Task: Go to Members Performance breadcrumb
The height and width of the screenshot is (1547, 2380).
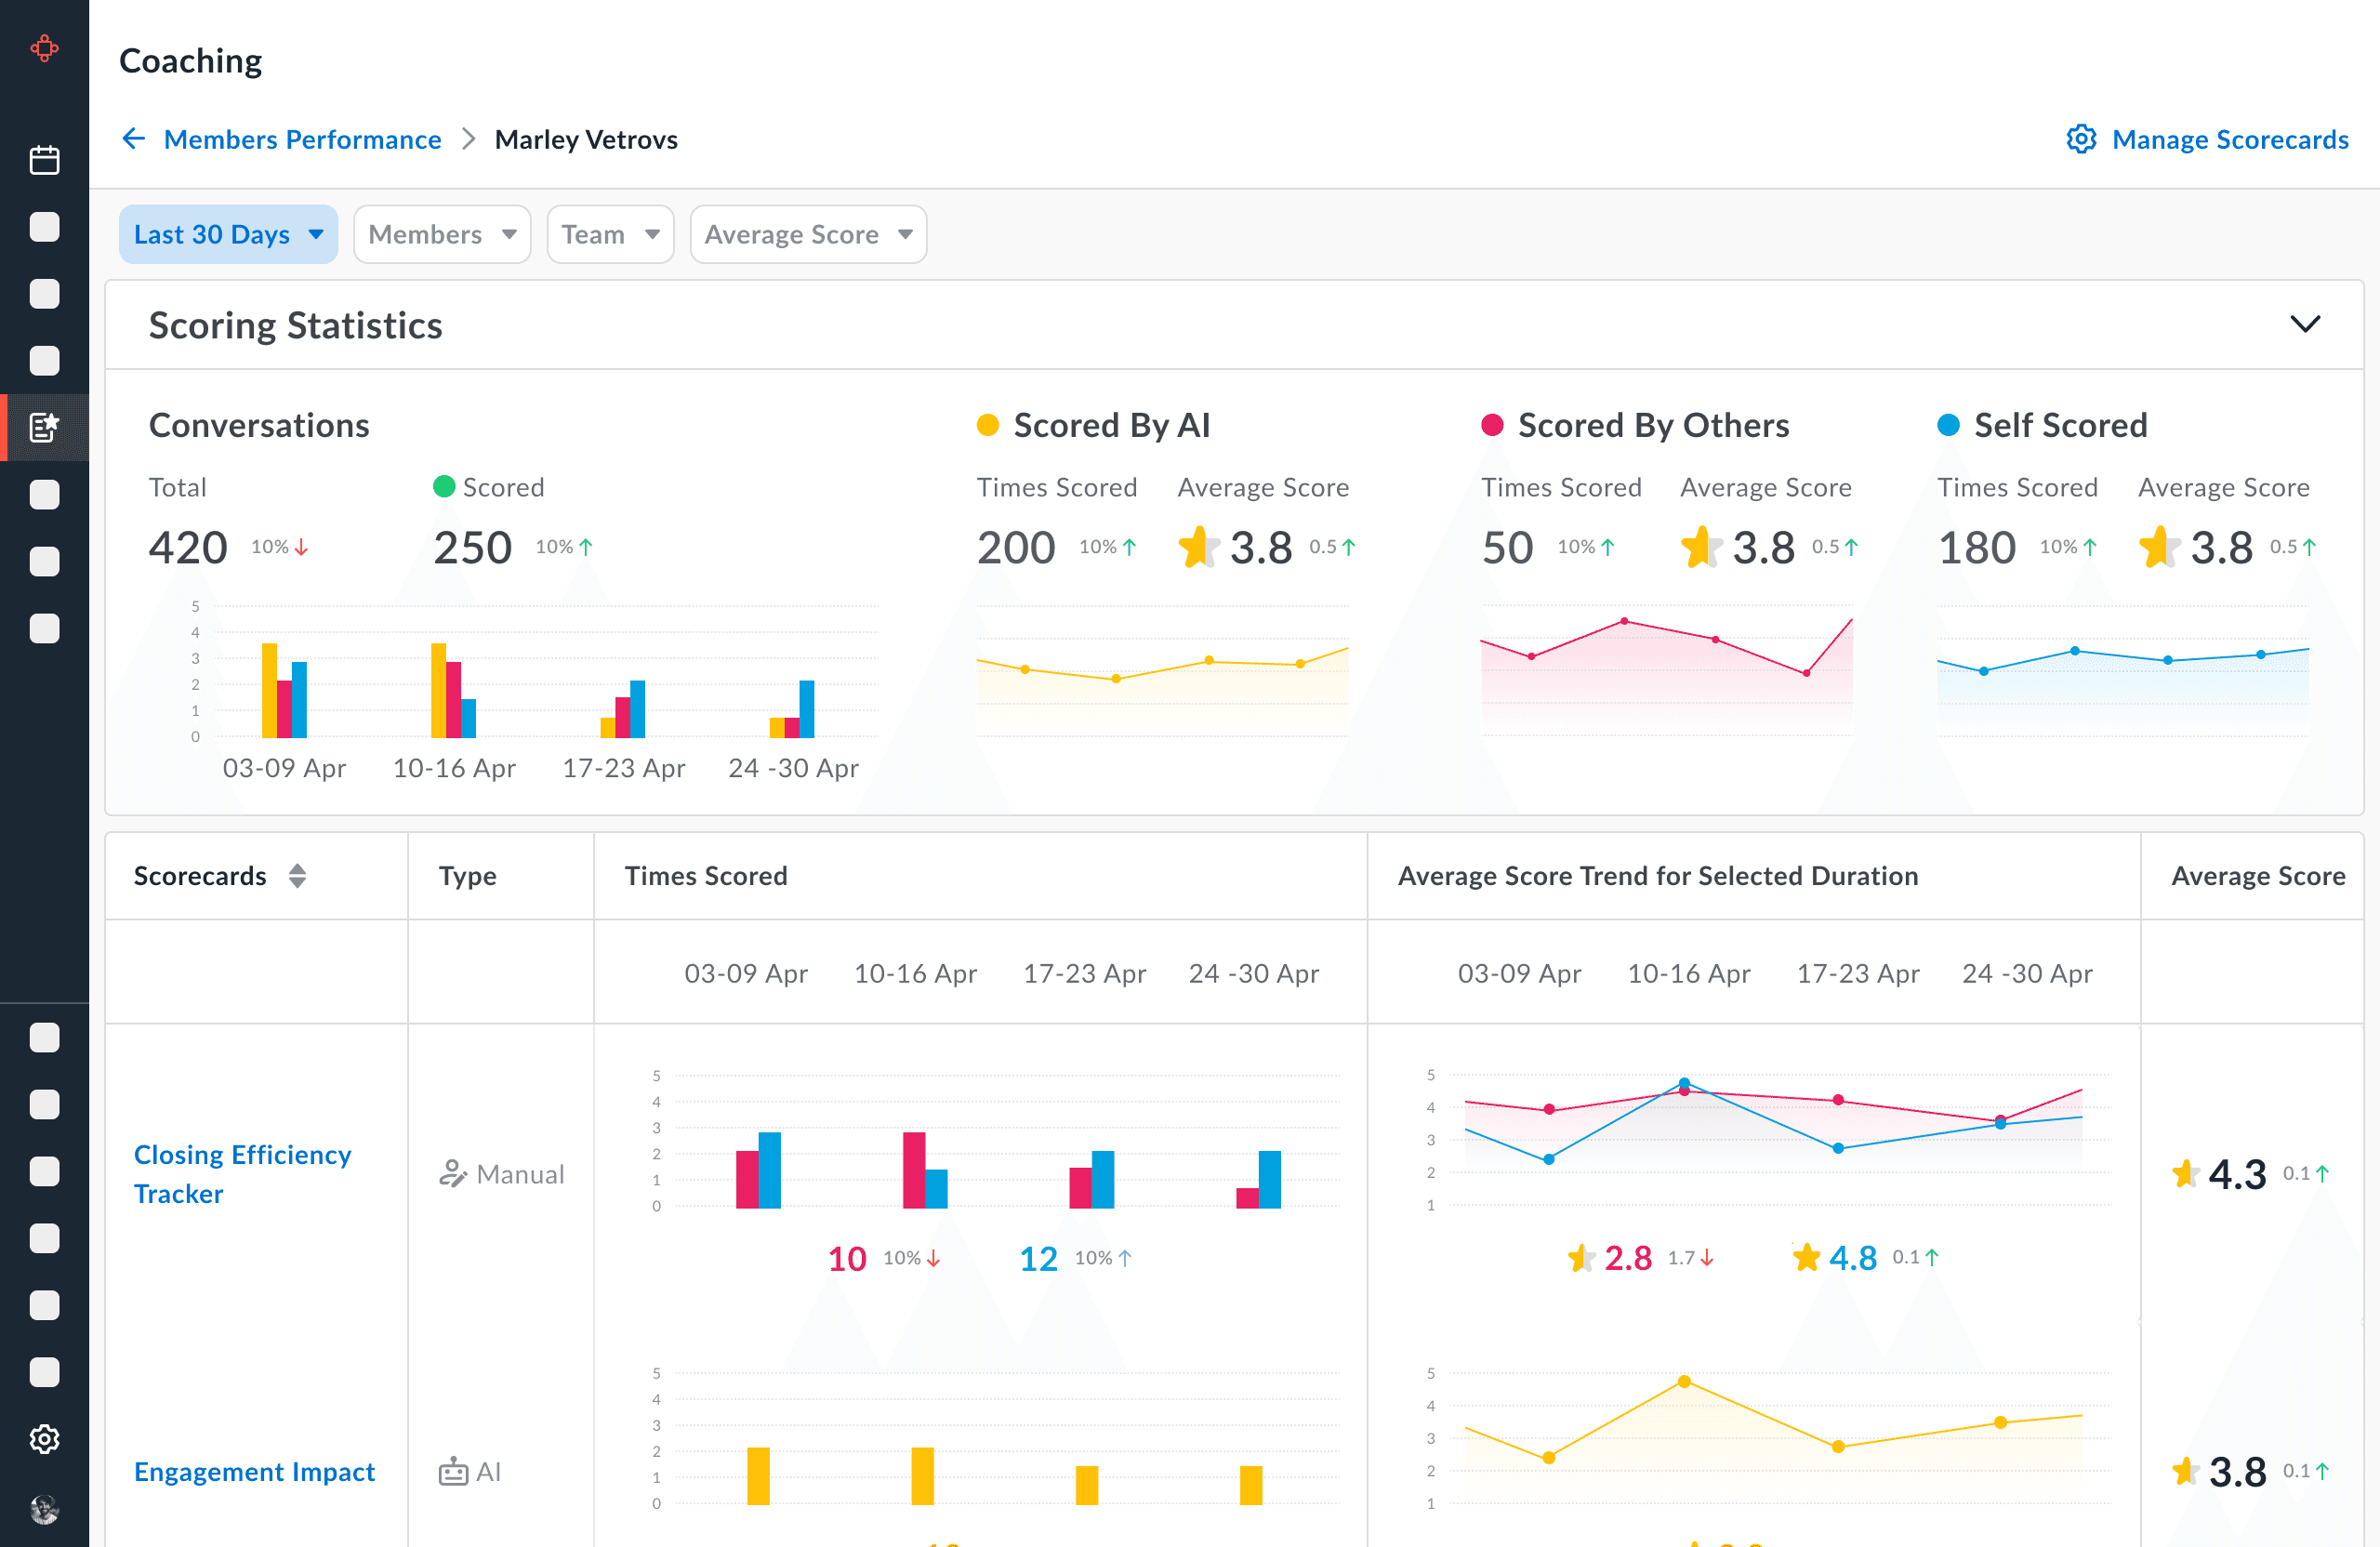Action: click(x=302, y=139)
